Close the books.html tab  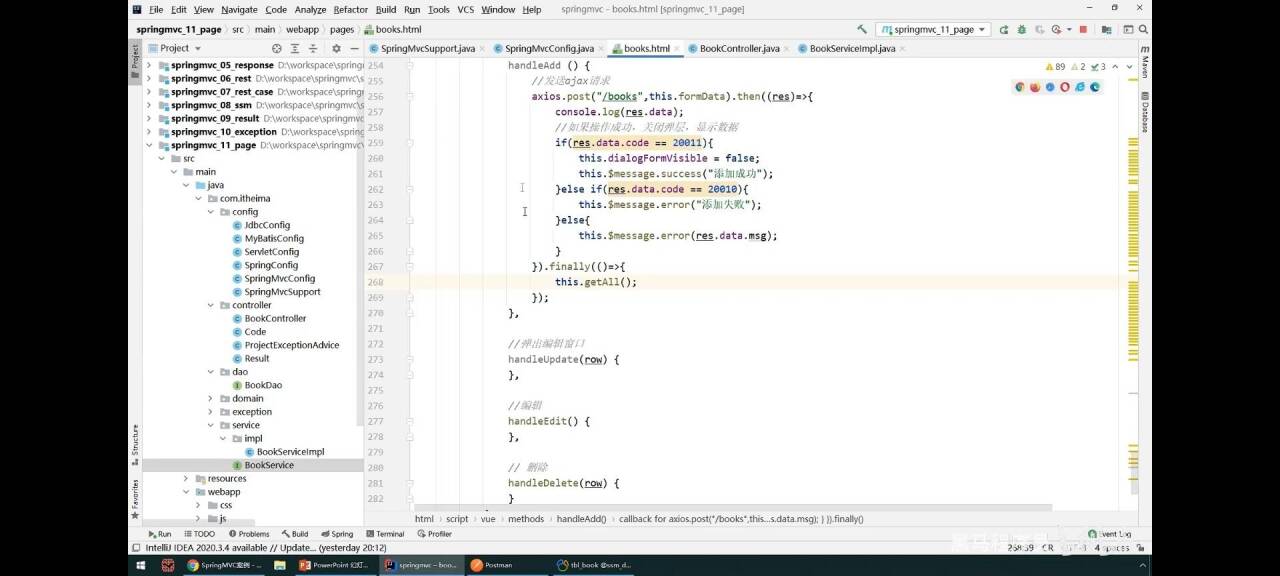click(x=678, y=48)
